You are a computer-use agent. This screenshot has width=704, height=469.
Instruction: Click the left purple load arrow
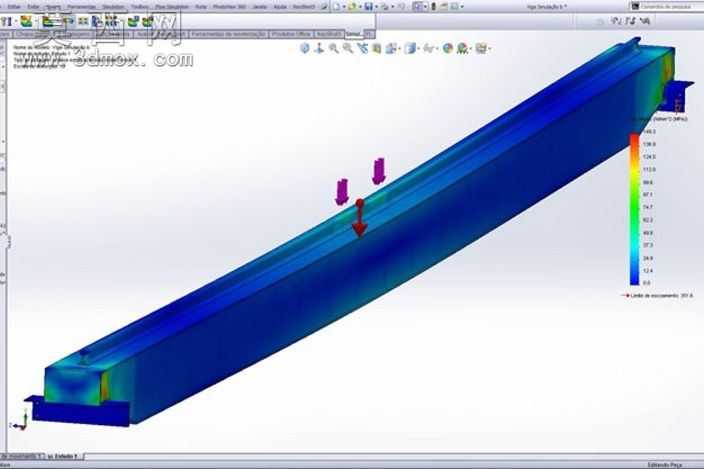[x=342, y=192]
